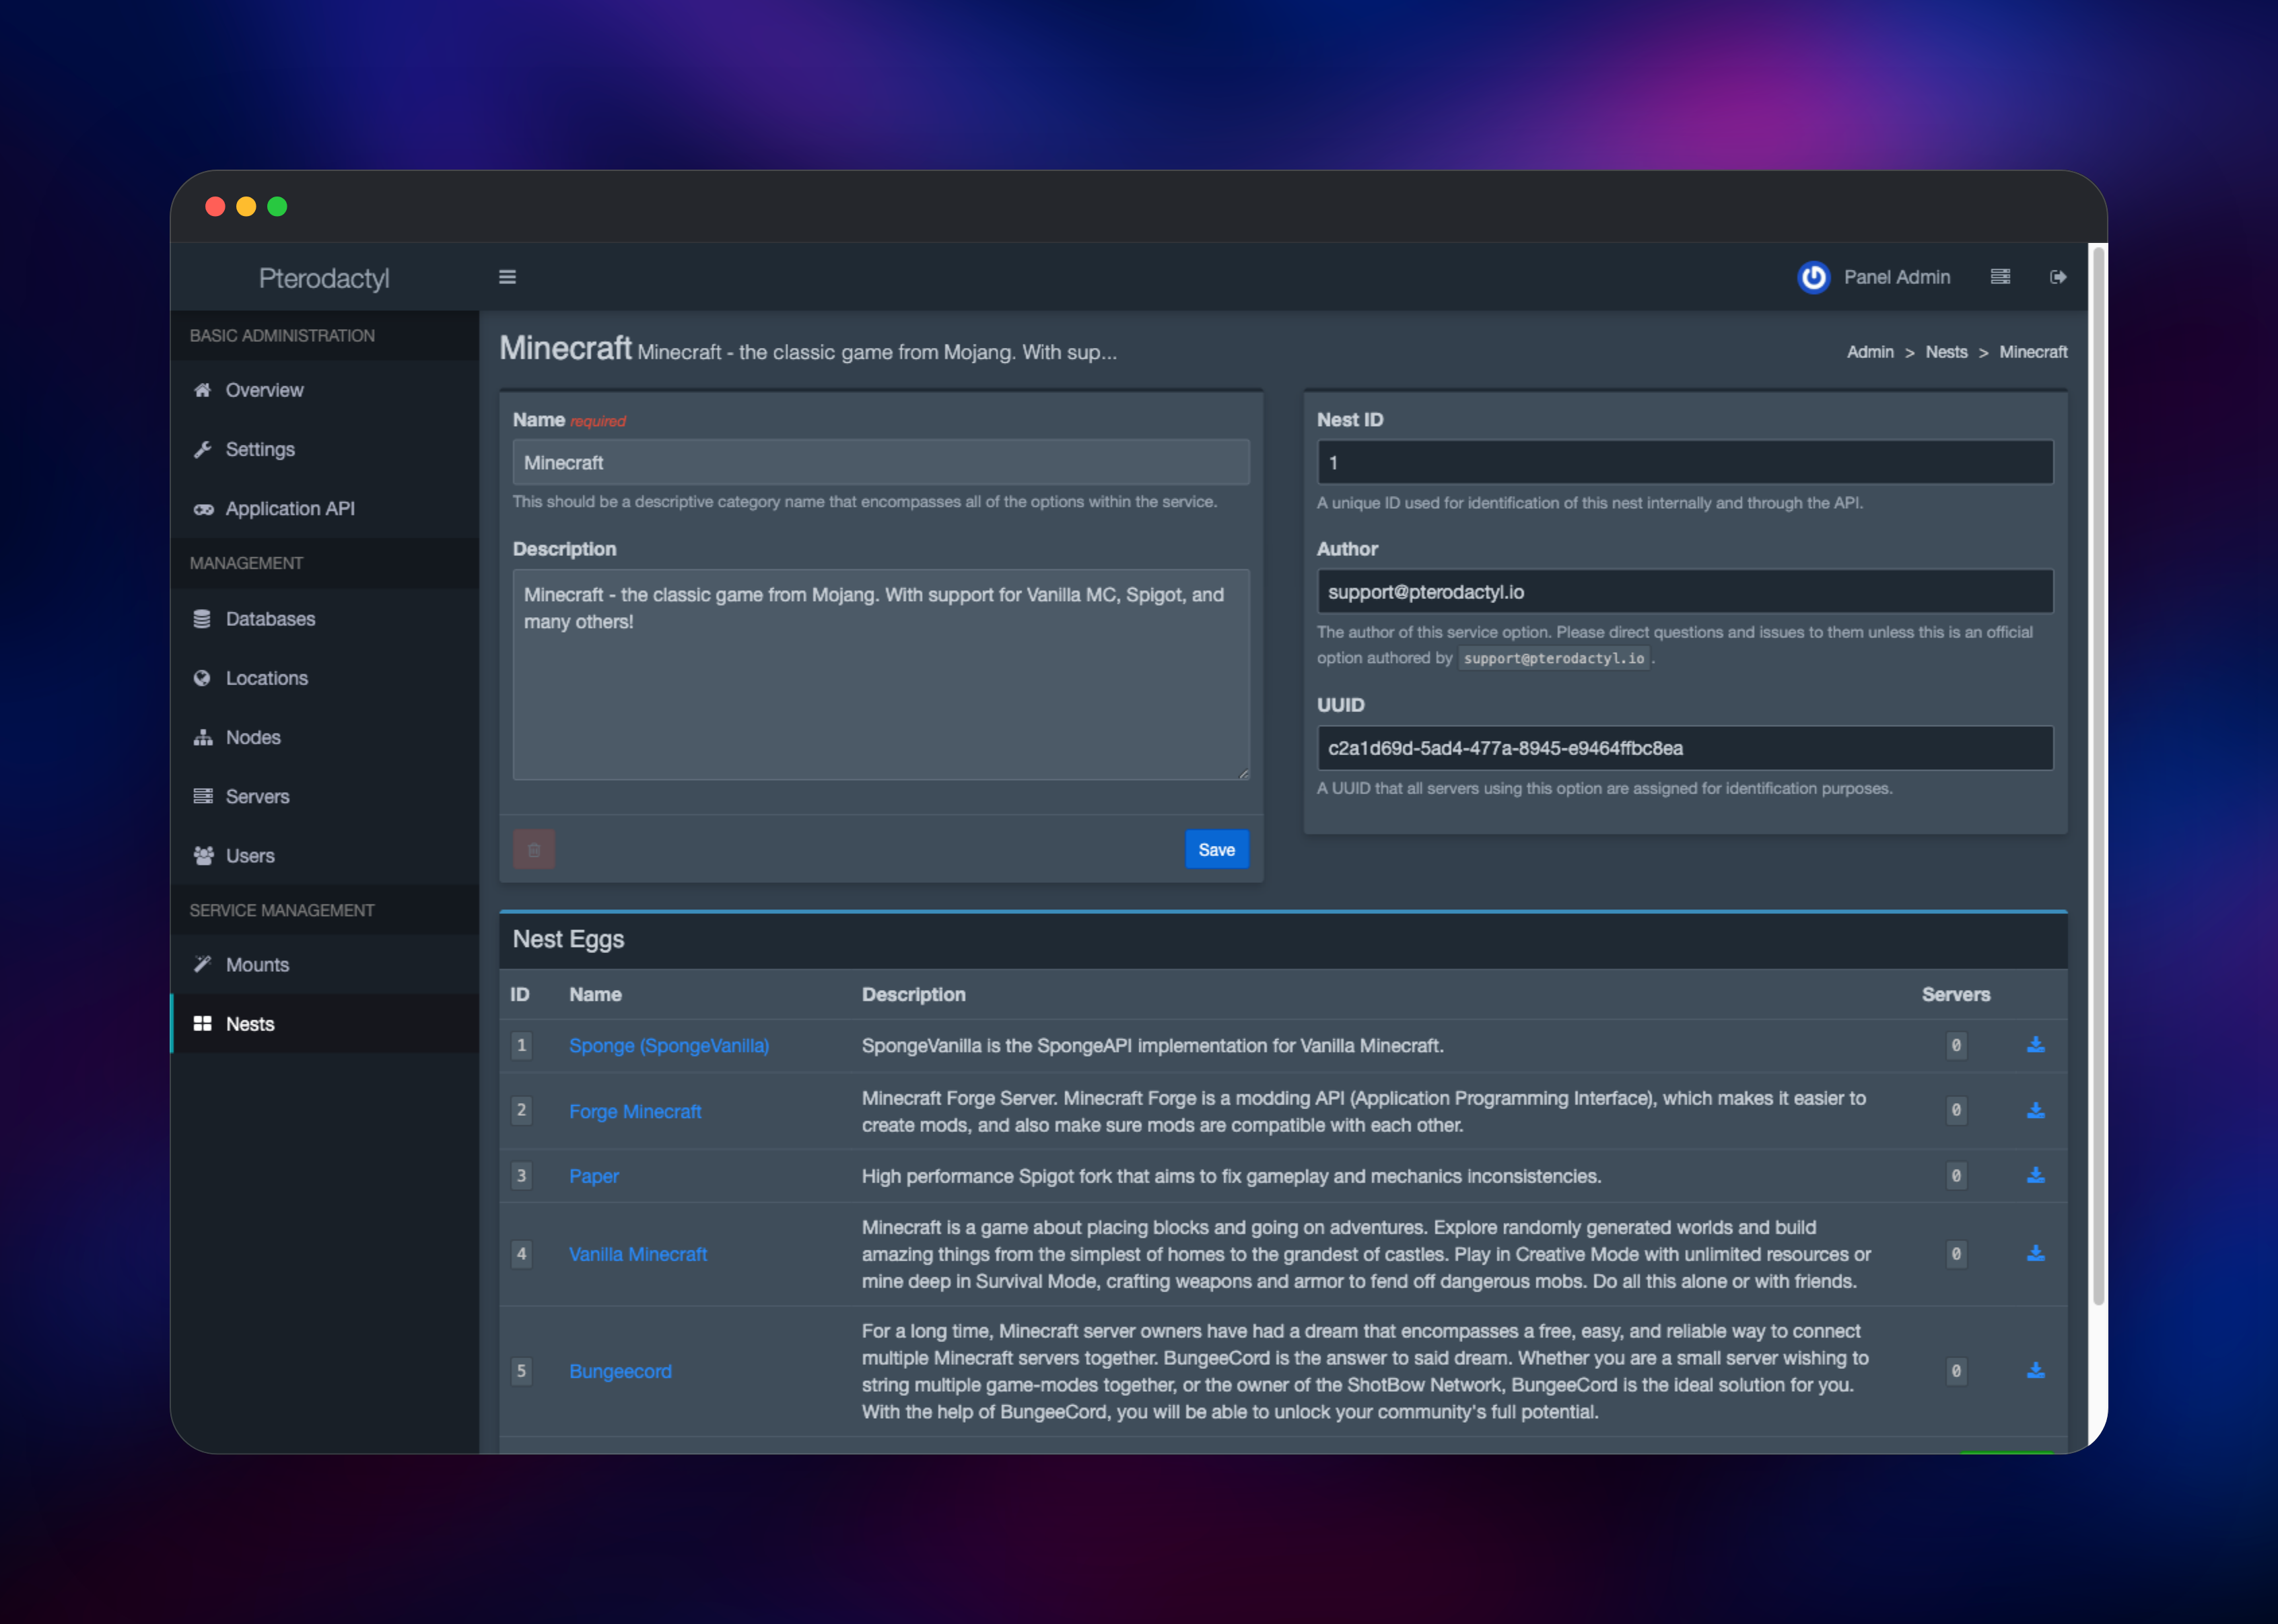Click the Mounts wand icon
The height and width of the screenshot is (1624, 2278).
coord(202,964)
